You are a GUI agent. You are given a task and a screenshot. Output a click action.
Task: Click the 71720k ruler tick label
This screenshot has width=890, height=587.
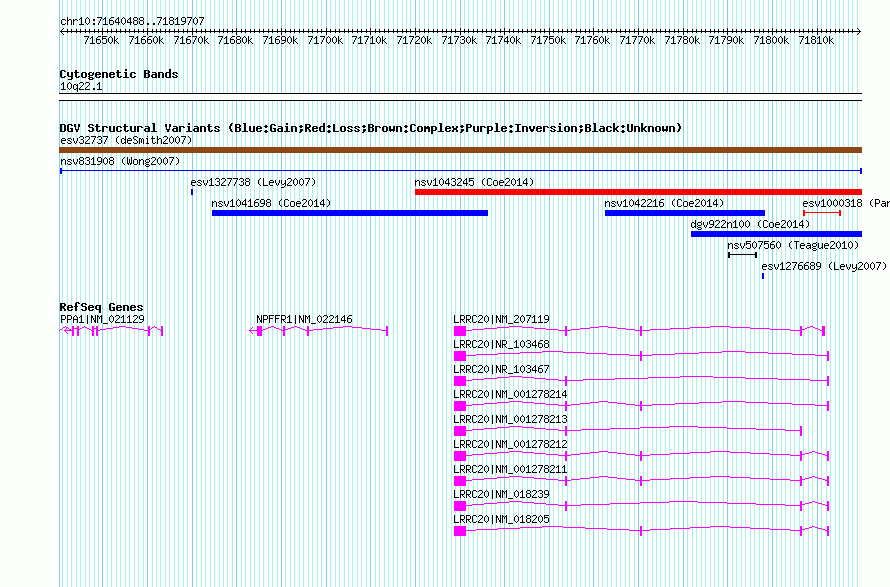point(414,40)
